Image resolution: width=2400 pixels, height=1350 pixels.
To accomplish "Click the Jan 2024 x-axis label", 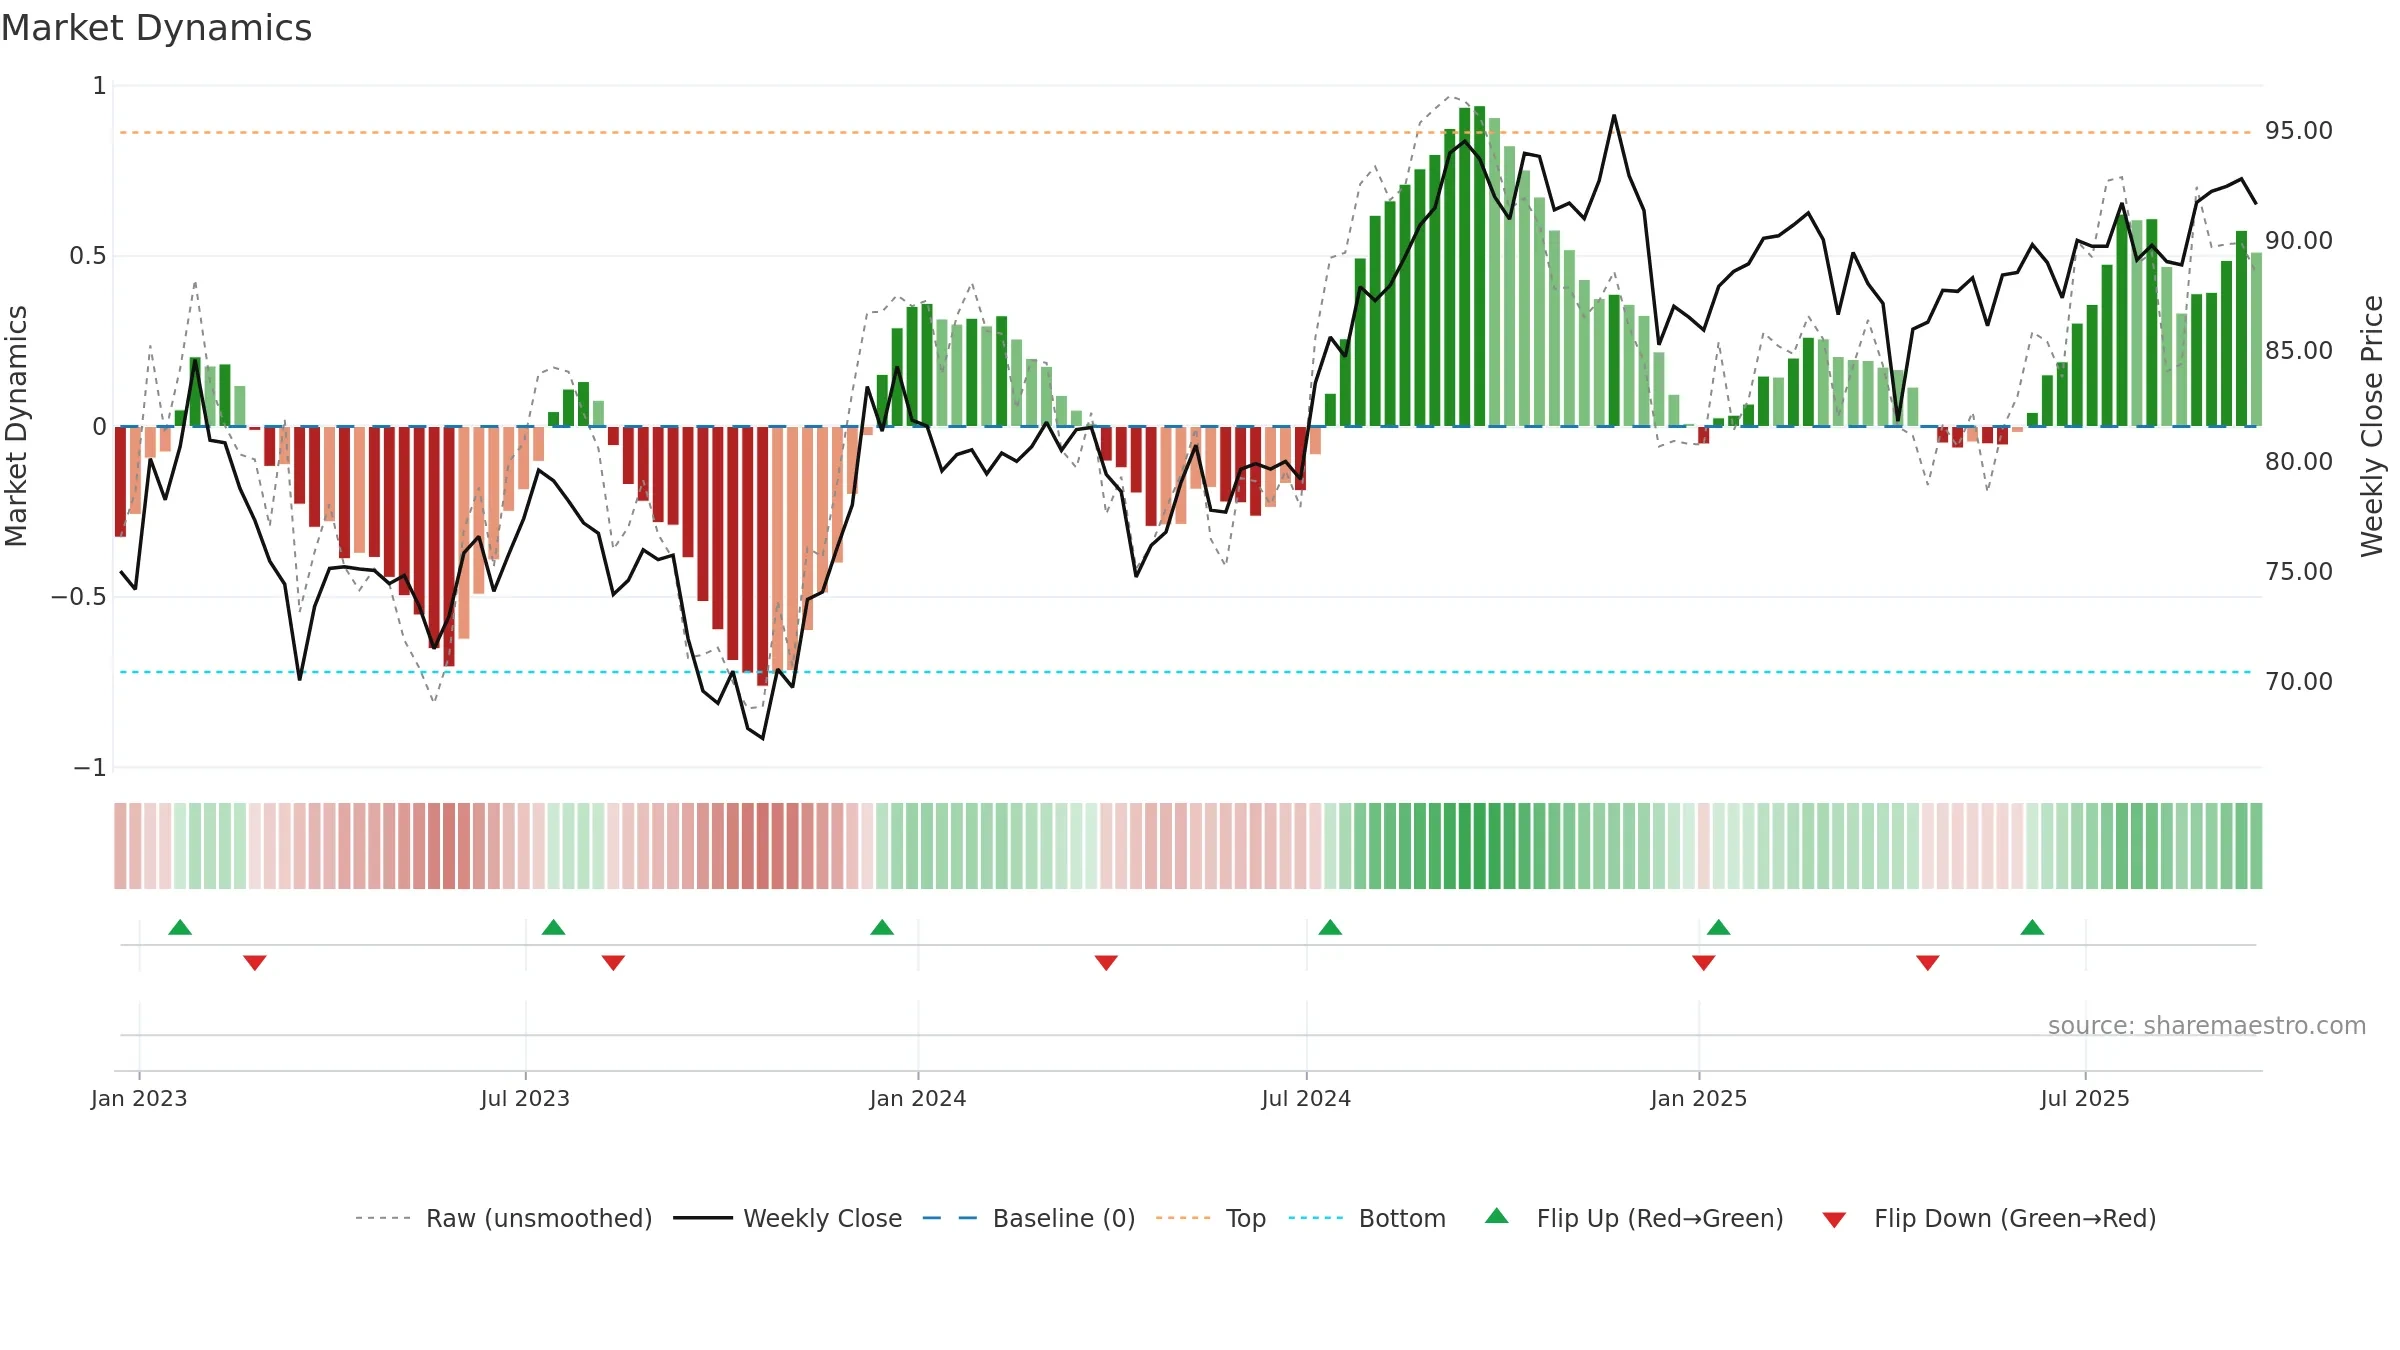I will (x=918, y=1098).
